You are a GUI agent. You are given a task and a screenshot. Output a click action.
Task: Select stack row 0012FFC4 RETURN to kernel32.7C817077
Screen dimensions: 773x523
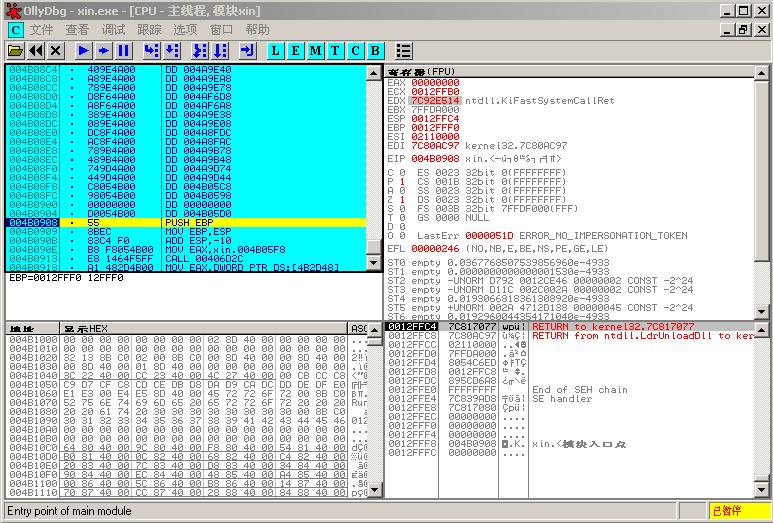(x=569, y=326)
